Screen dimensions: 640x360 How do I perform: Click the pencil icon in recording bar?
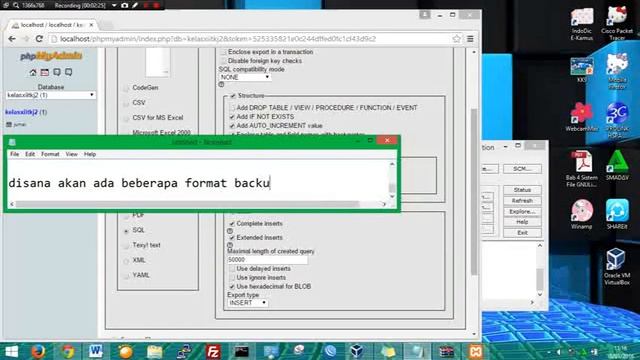[x=135, y=5]
